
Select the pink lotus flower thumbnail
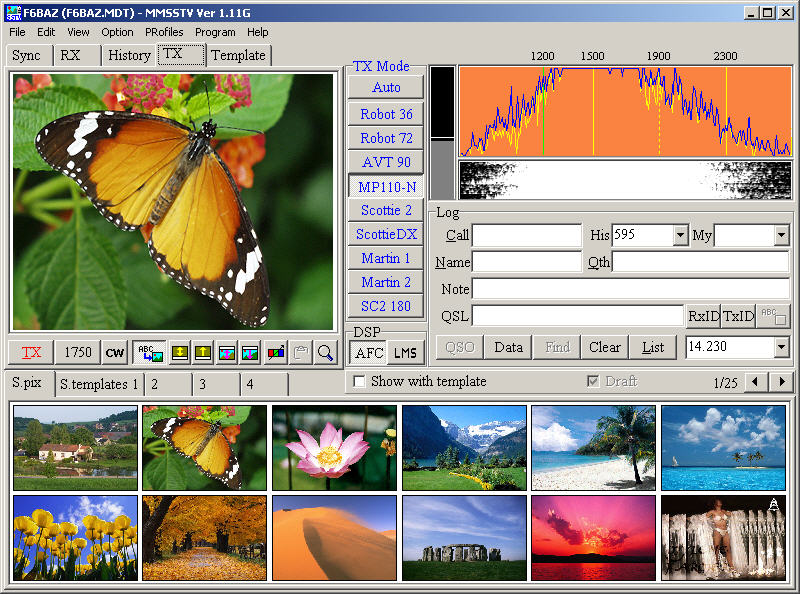pos(334,447)
